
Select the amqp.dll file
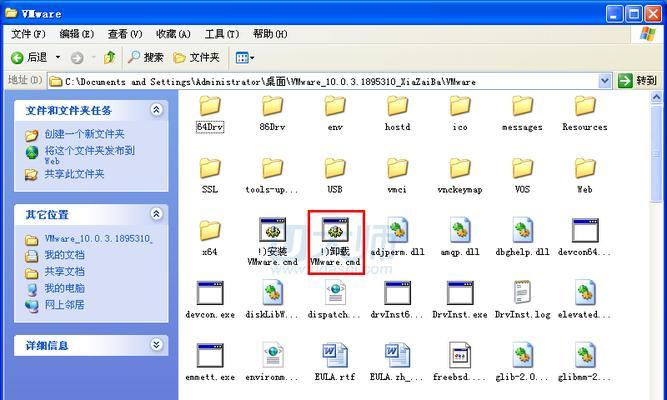click(460, 237)
